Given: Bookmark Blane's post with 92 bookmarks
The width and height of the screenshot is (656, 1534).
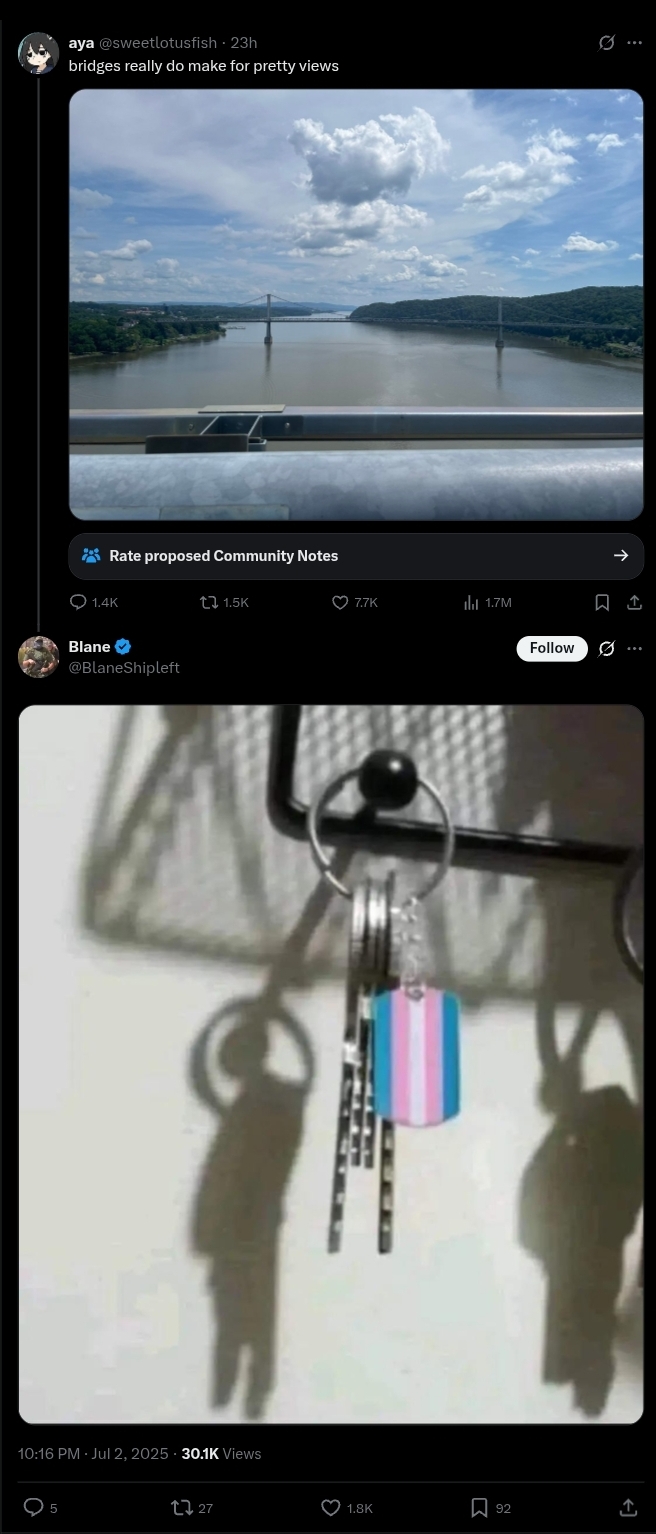Looking at the screenshot, I should pyautogui.click(x=479, y=1508).
